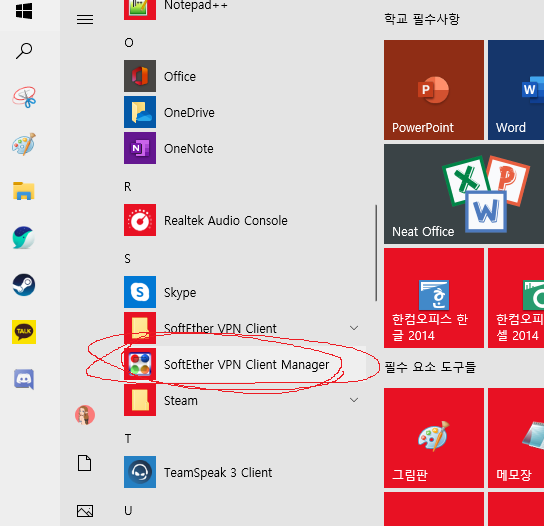Jump to letter U section header

[x=128, y=511]
